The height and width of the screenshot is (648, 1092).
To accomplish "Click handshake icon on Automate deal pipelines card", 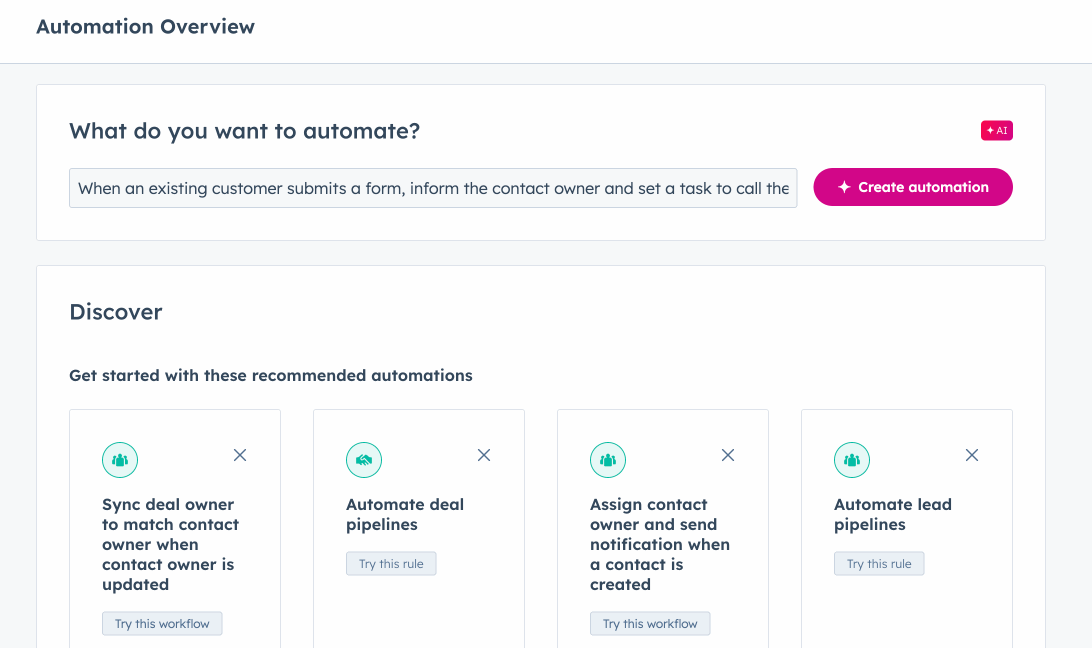I will click(364, 460).
